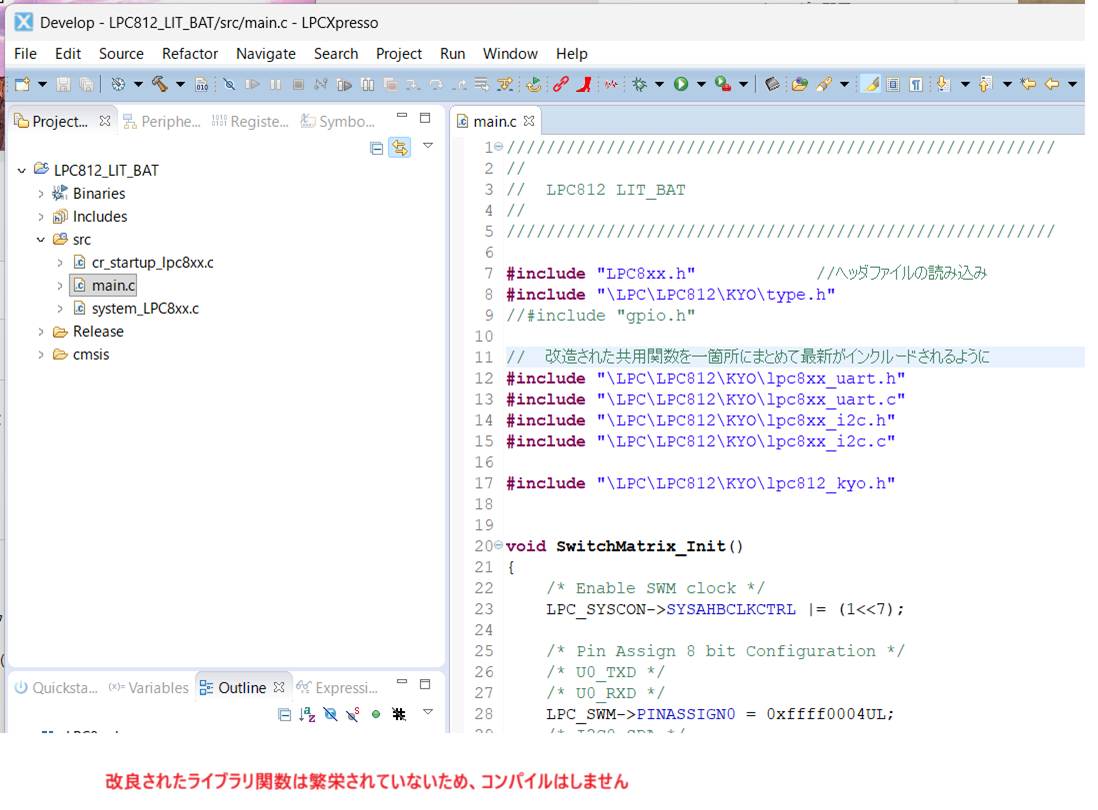Viewport: 1098px width, 810px height.
Task: Click the New file toolbar icon
Action: 22,85
